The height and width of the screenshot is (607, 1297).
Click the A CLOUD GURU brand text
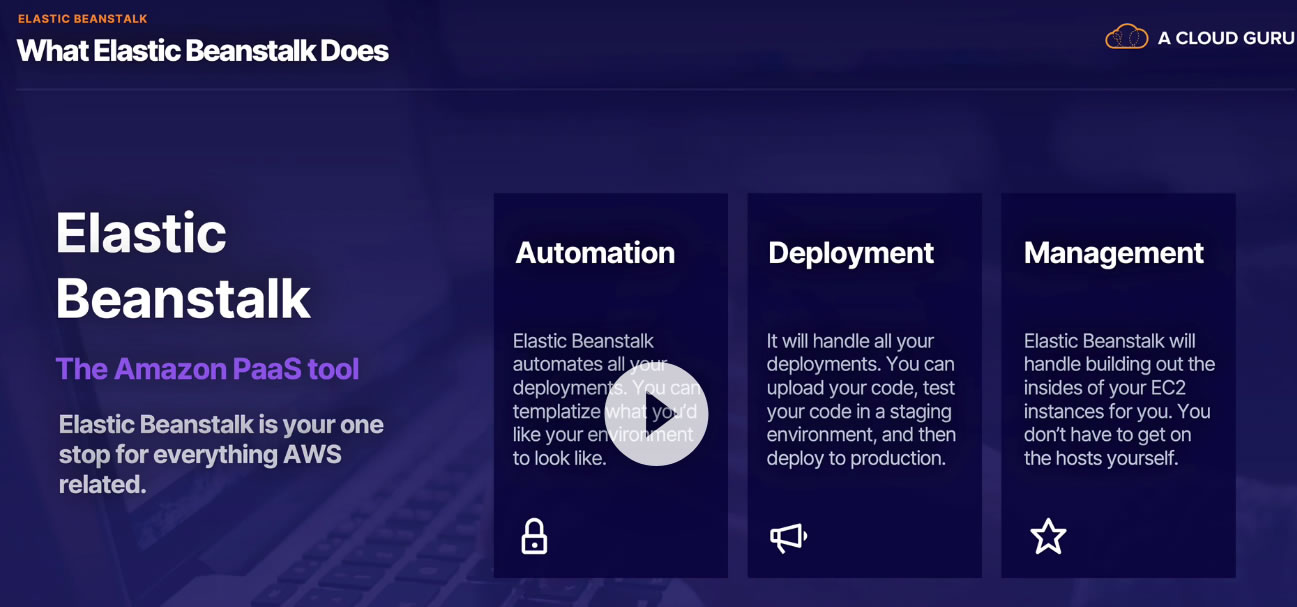click(1226, 38)
